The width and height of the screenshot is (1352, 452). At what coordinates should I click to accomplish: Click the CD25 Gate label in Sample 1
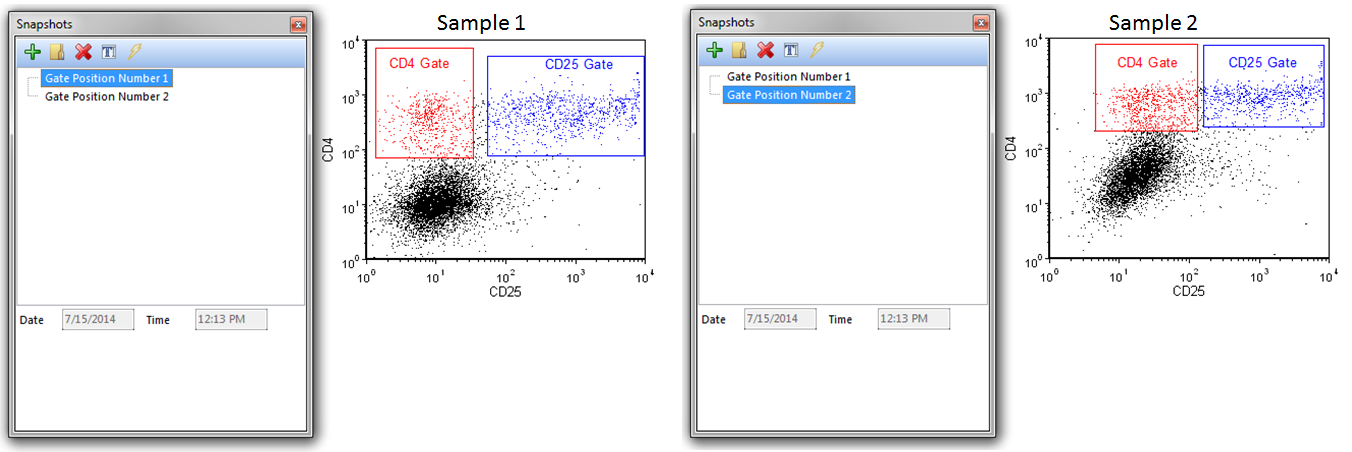579,64
